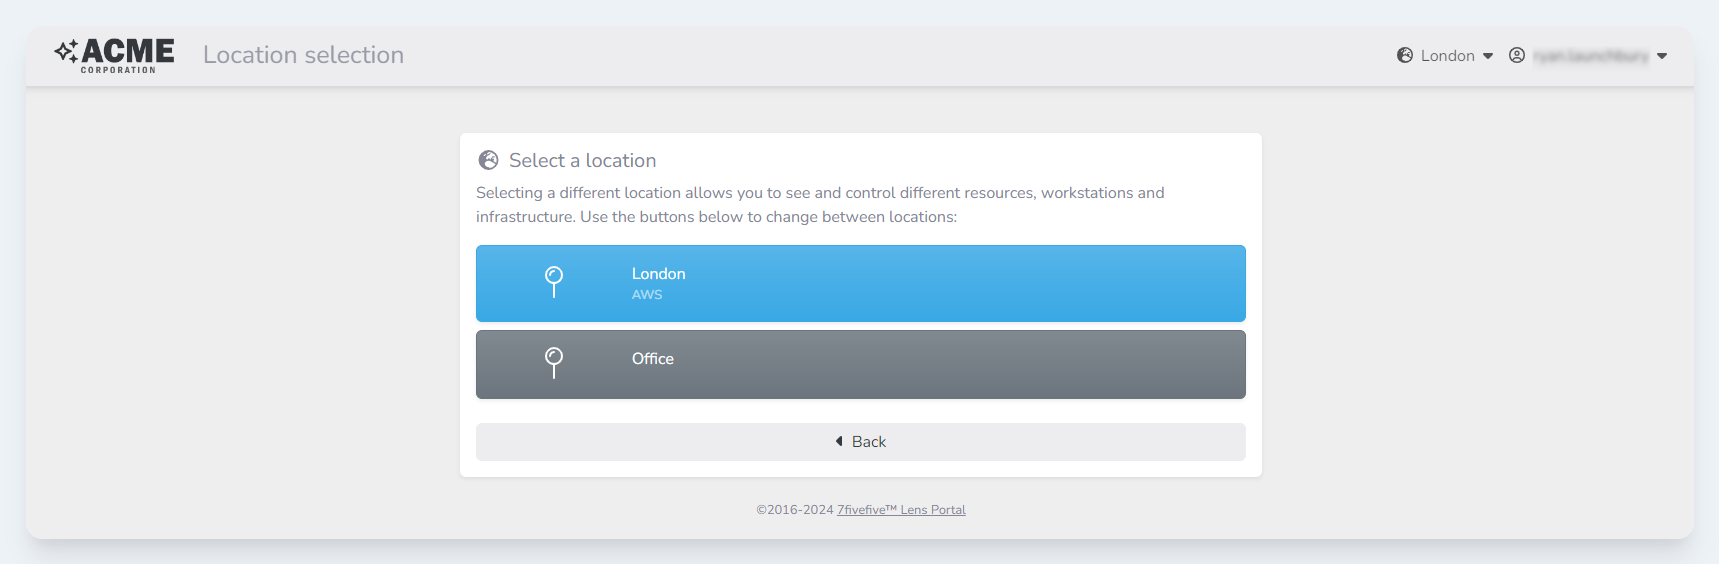Viewport: 1719px width, 564px height.
Task: Click the 'Select a location' heading
Action: pos(582,160)
